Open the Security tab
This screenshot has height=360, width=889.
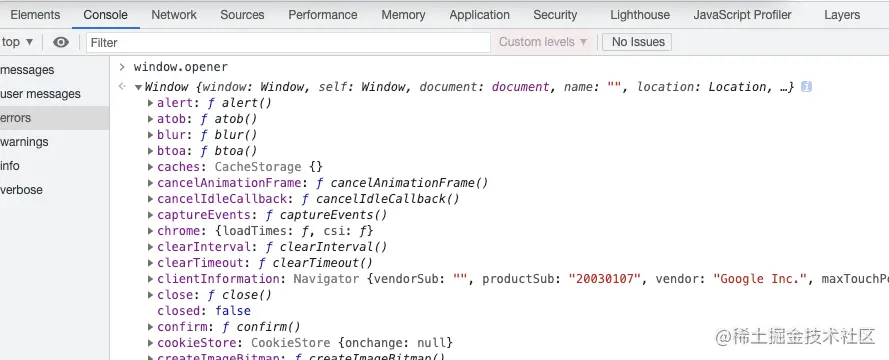(554, 15)
